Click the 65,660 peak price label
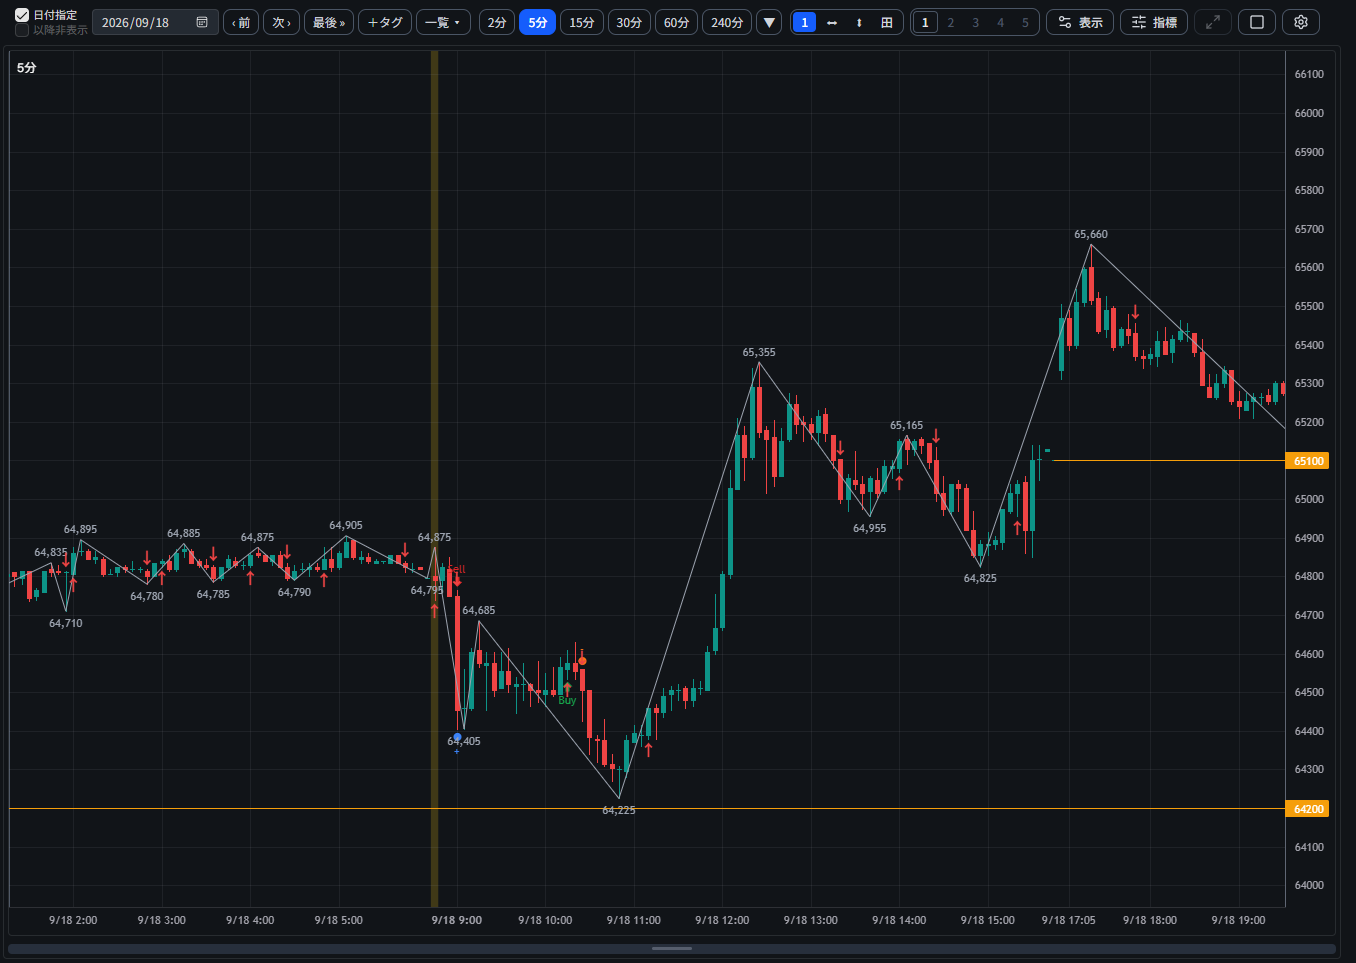The image size is (1356, 963). tap(1091, 234)
